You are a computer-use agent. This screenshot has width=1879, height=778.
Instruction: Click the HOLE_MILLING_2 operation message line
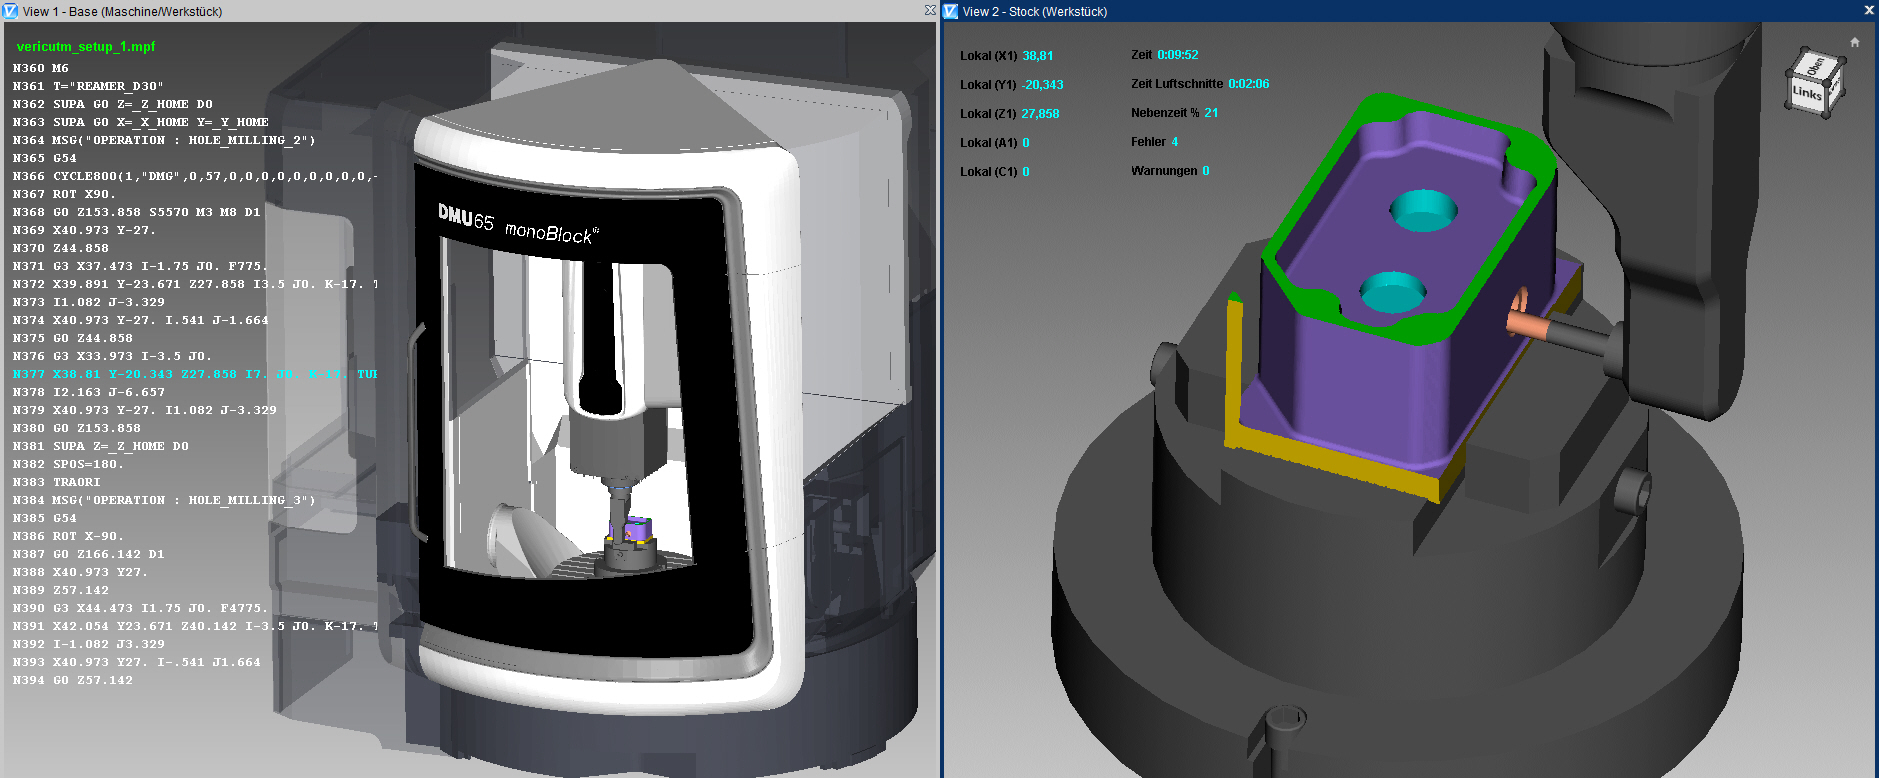(x=163, y=140)
